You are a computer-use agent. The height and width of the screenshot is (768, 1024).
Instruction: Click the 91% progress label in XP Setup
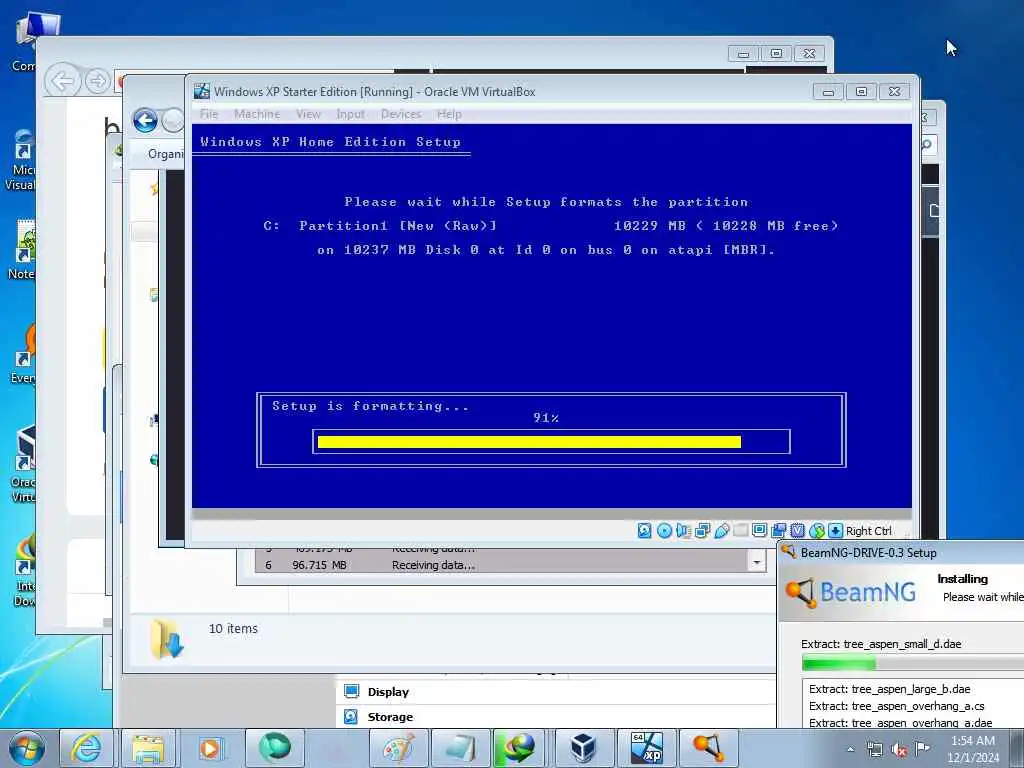point(546,418)
